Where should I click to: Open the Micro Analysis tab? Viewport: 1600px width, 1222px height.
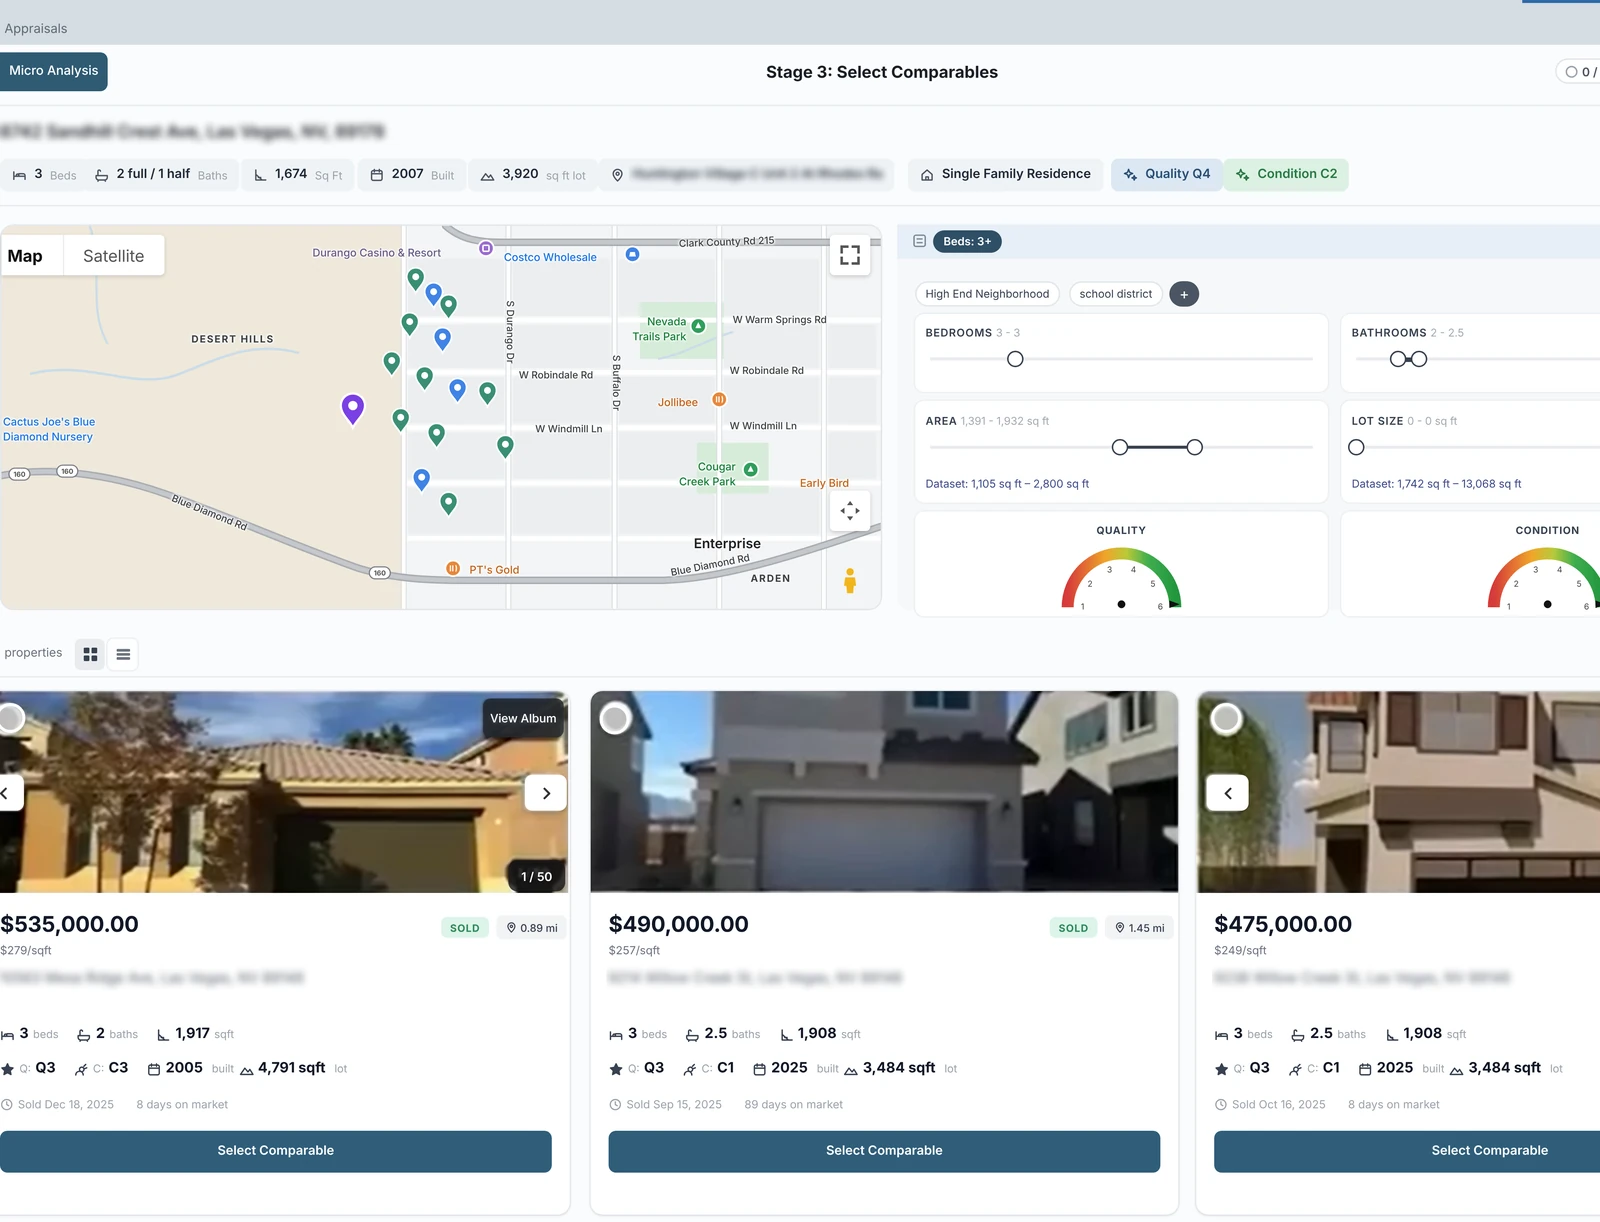[53, 71]
